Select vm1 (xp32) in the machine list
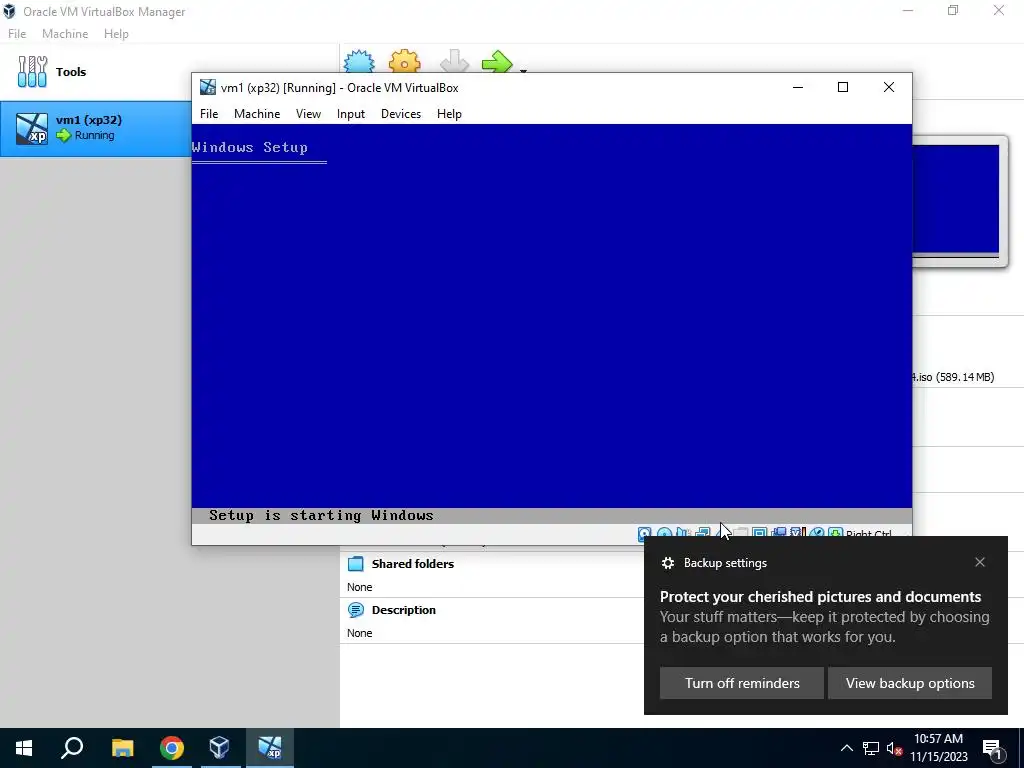 click(x=95, y=128)
